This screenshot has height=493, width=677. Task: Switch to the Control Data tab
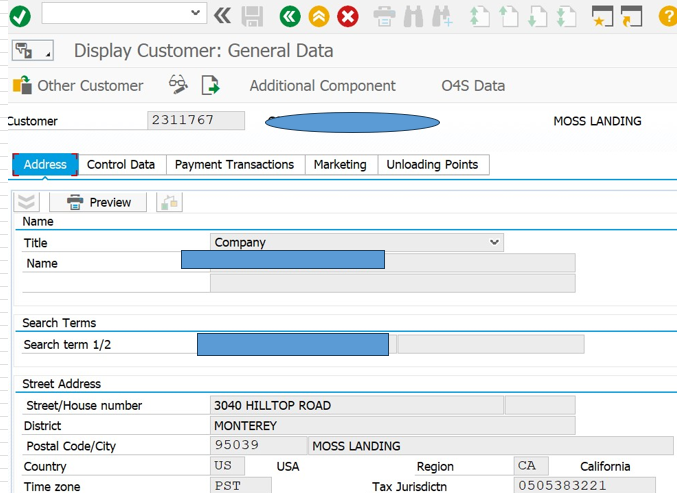tap(121, 164)
